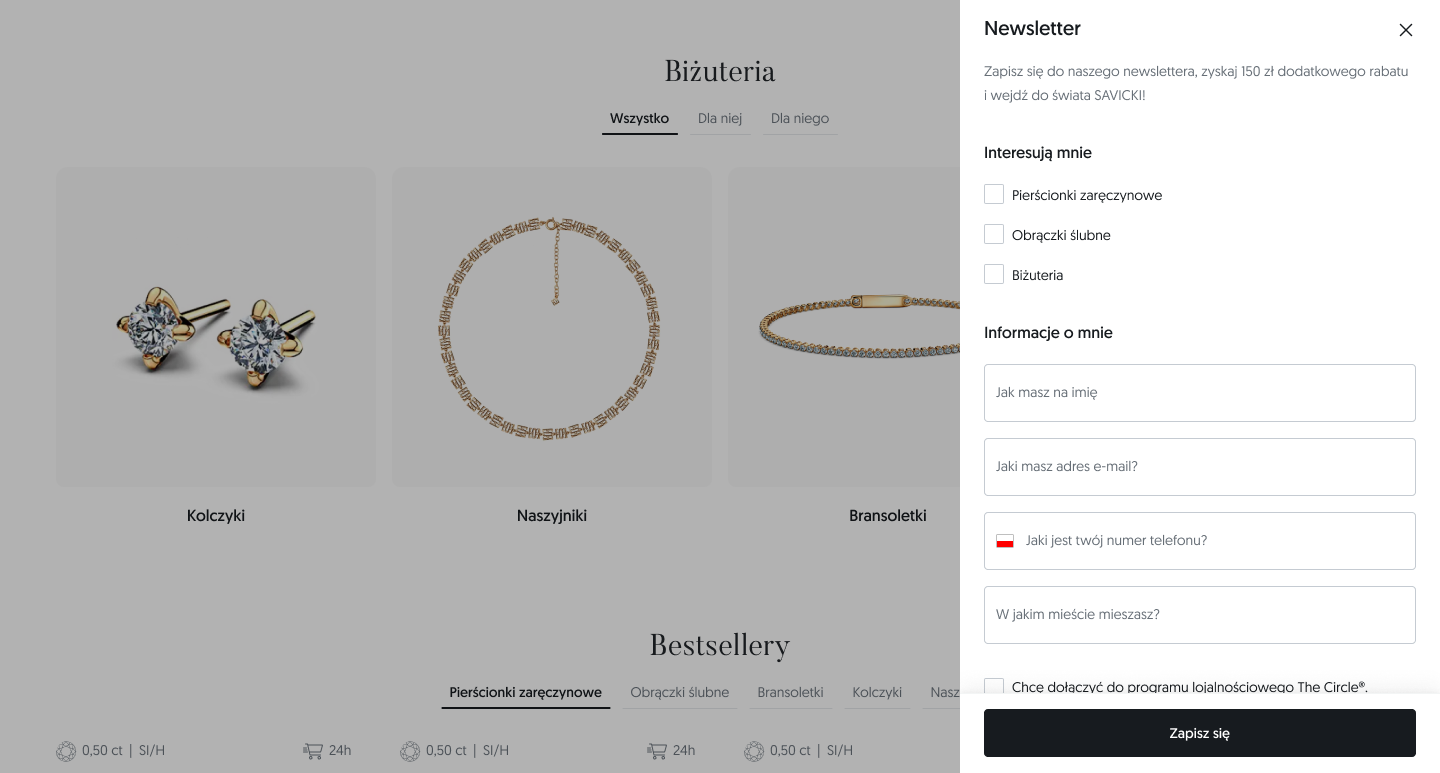This screenshot has width=1440, height=773.
Task: Click the first diamond icon next to 0,50 ct
Action: click(66, 751)
